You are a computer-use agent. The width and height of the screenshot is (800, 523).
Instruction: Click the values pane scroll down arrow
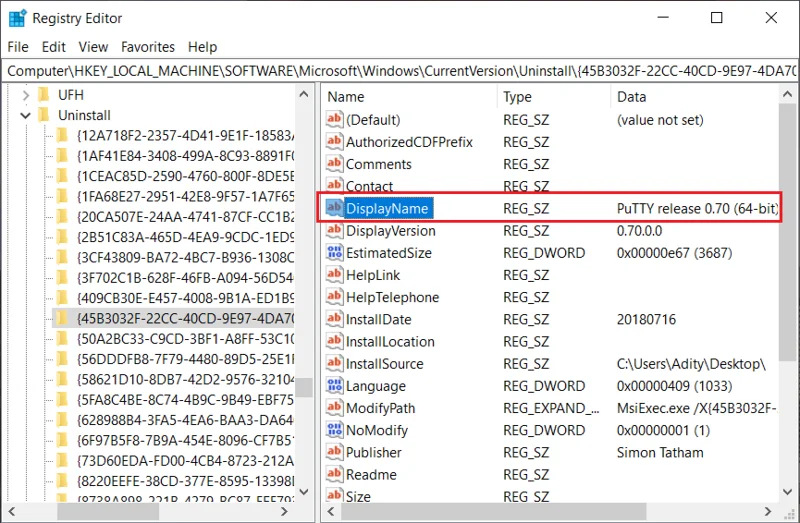coord(787,492)
